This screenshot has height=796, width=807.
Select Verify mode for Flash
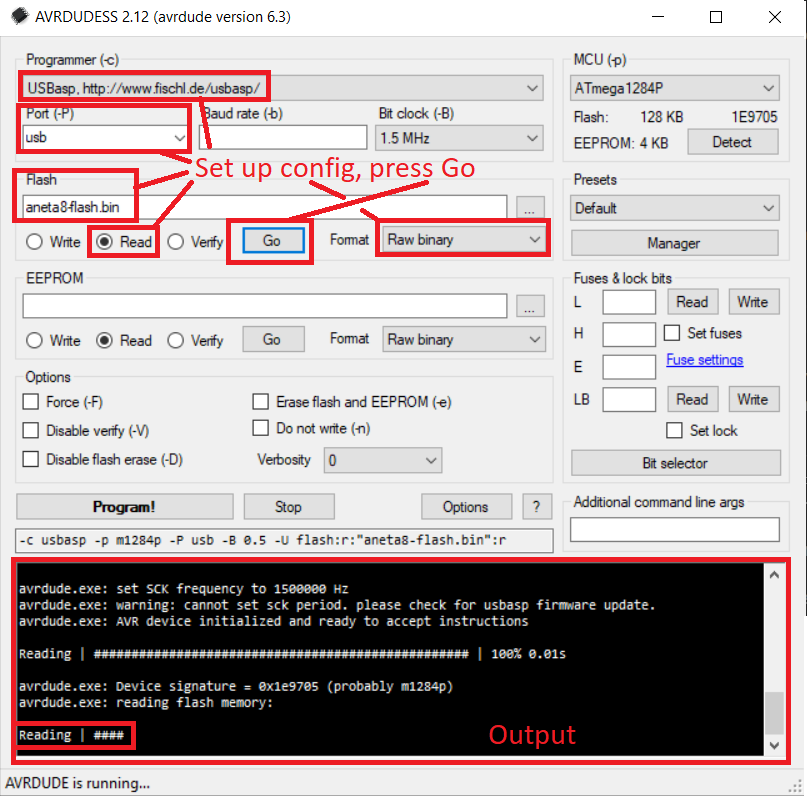click(x=177, y=240)
